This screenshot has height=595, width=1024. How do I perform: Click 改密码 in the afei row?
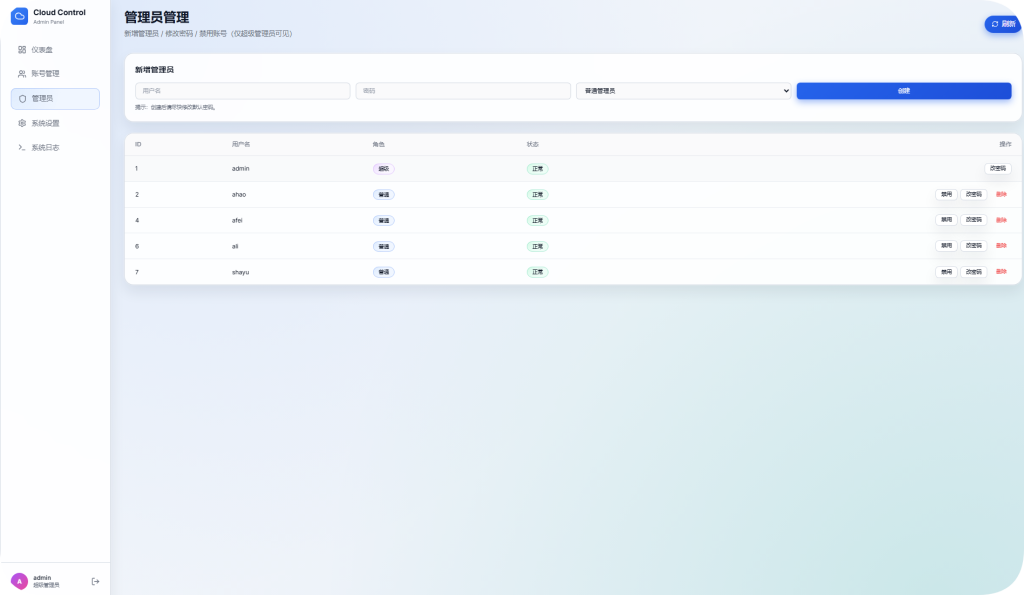[974, 220]
